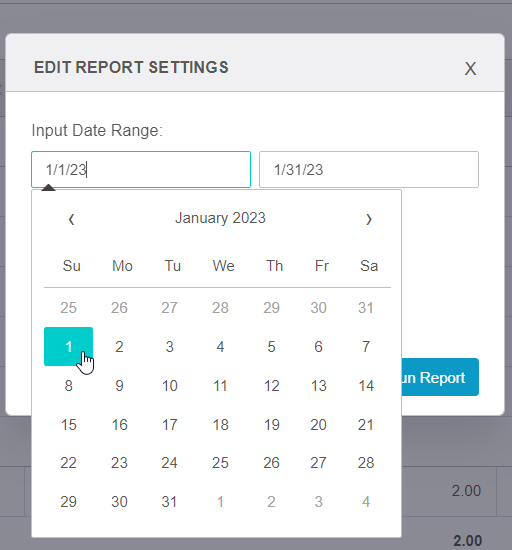The image size is (512, 550).
Task: Pick Saturday January 28
Action: (366, 463)
